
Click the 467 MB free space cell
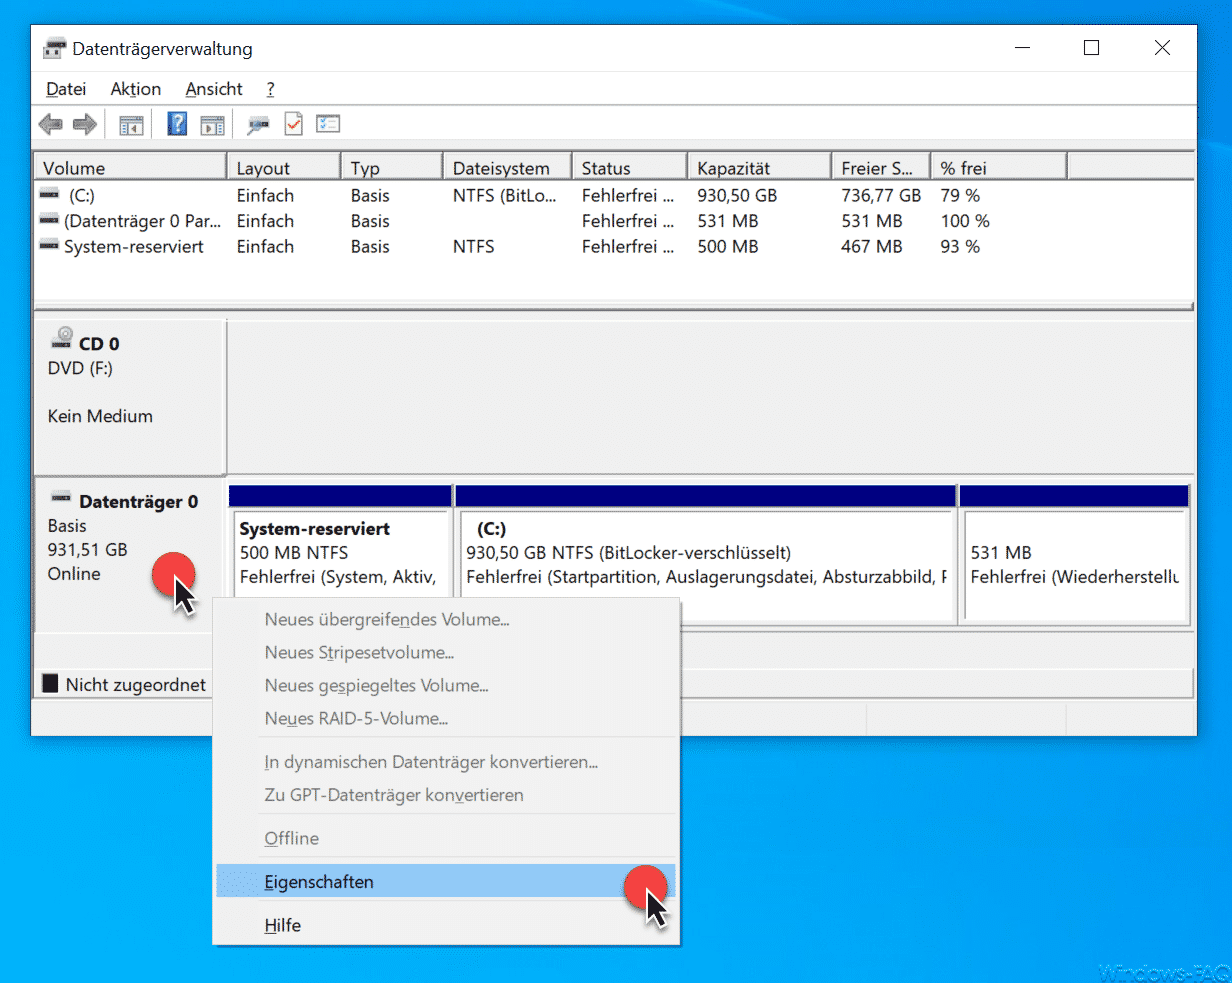[871, 246]
